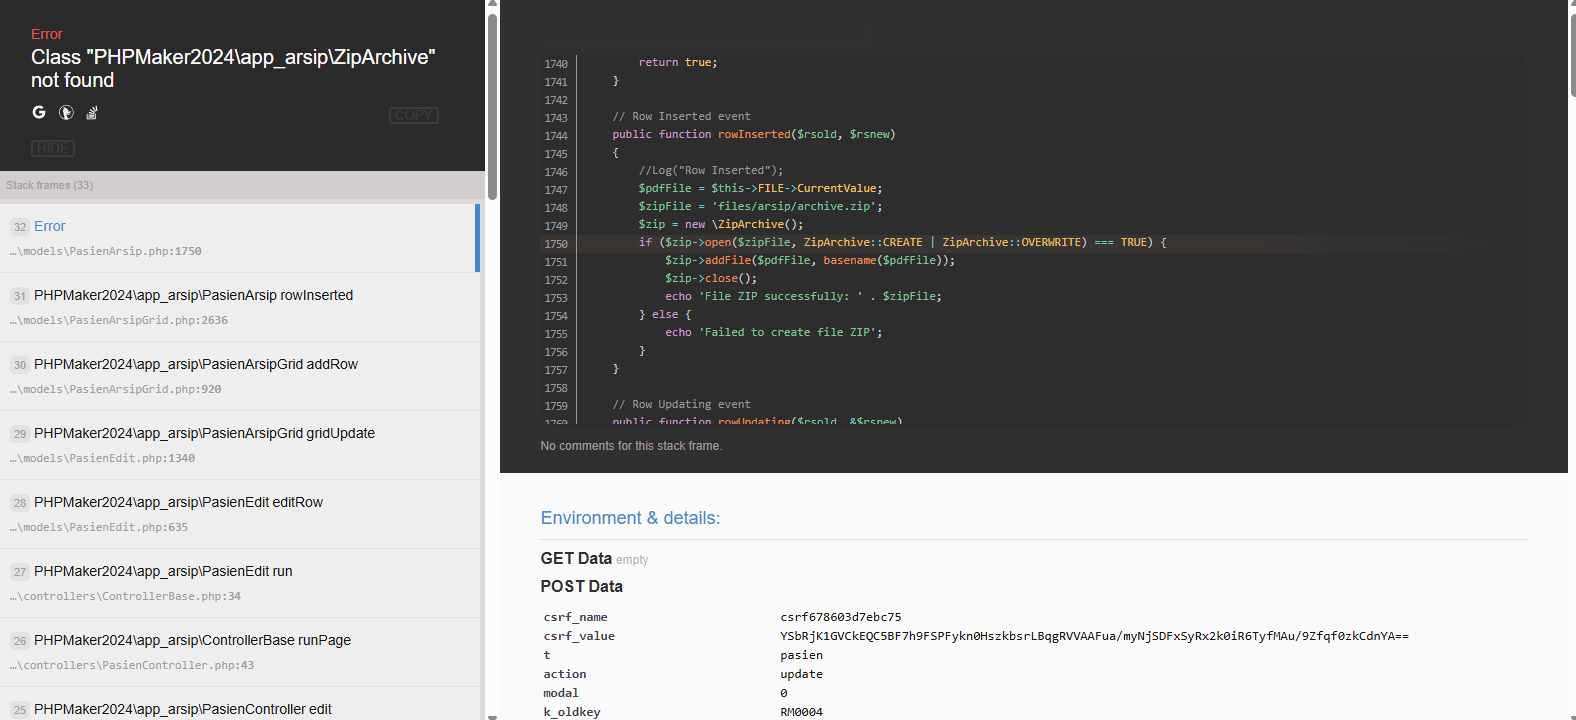Select frame 26 ControllerBase runPage
Image resolution: width=1576 pixels, height=720 pixels.
click(x=240, y=652)
